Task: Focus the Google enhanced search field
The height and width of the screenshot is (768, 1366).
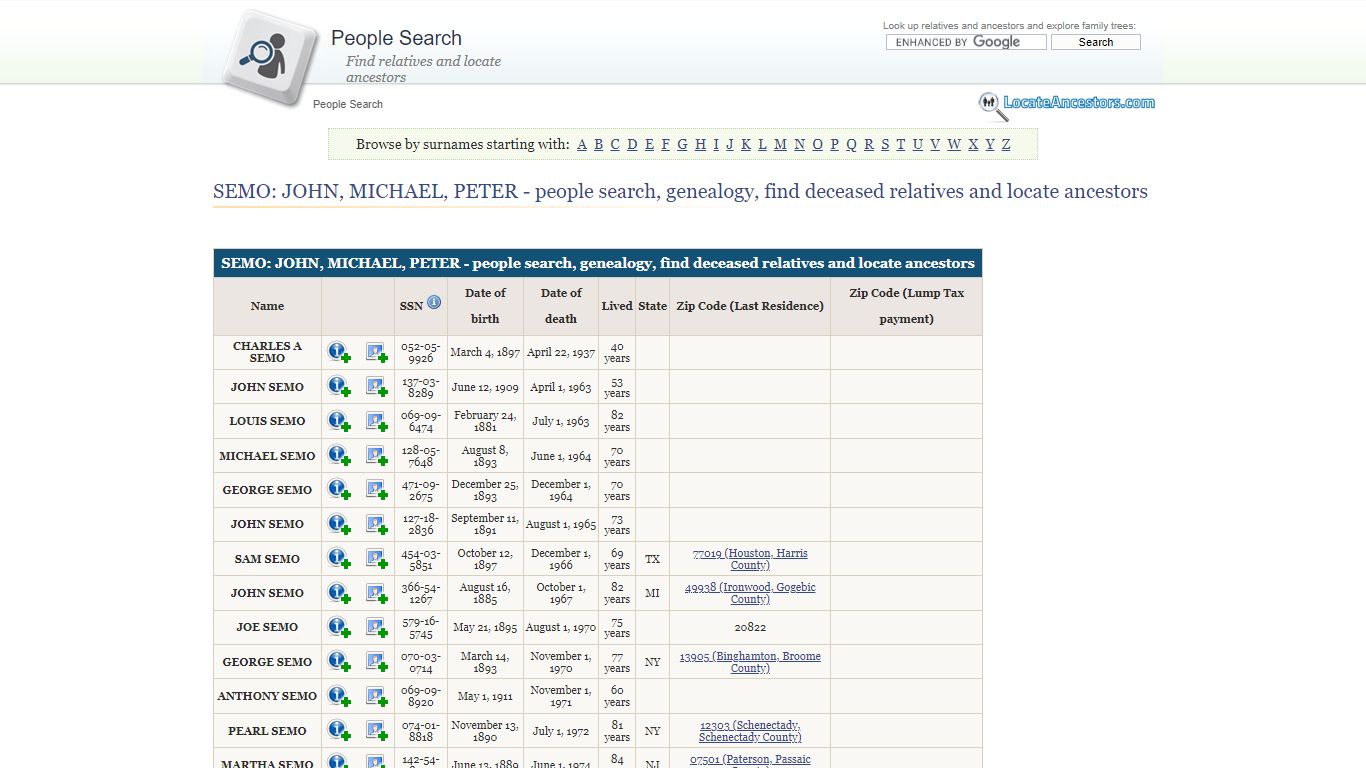Action: tap(966, 42)
